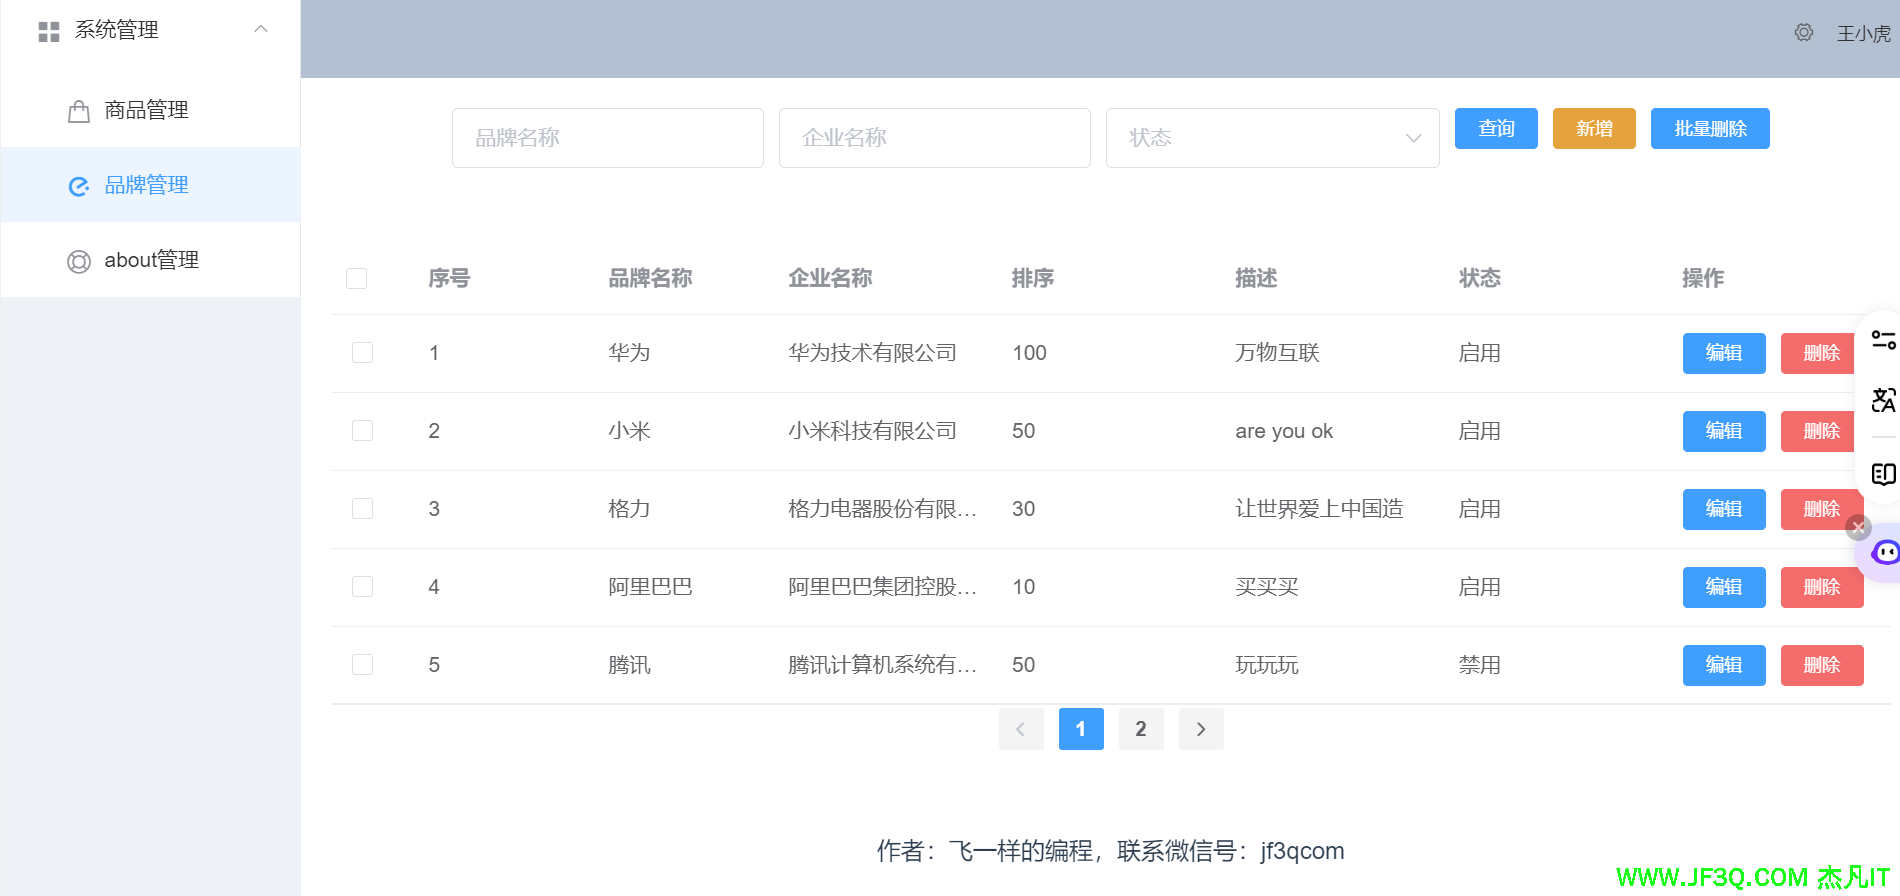The image size is (1900, 896).
Task: Open the 状态 dropdown filter
Action: [1271, 138]
